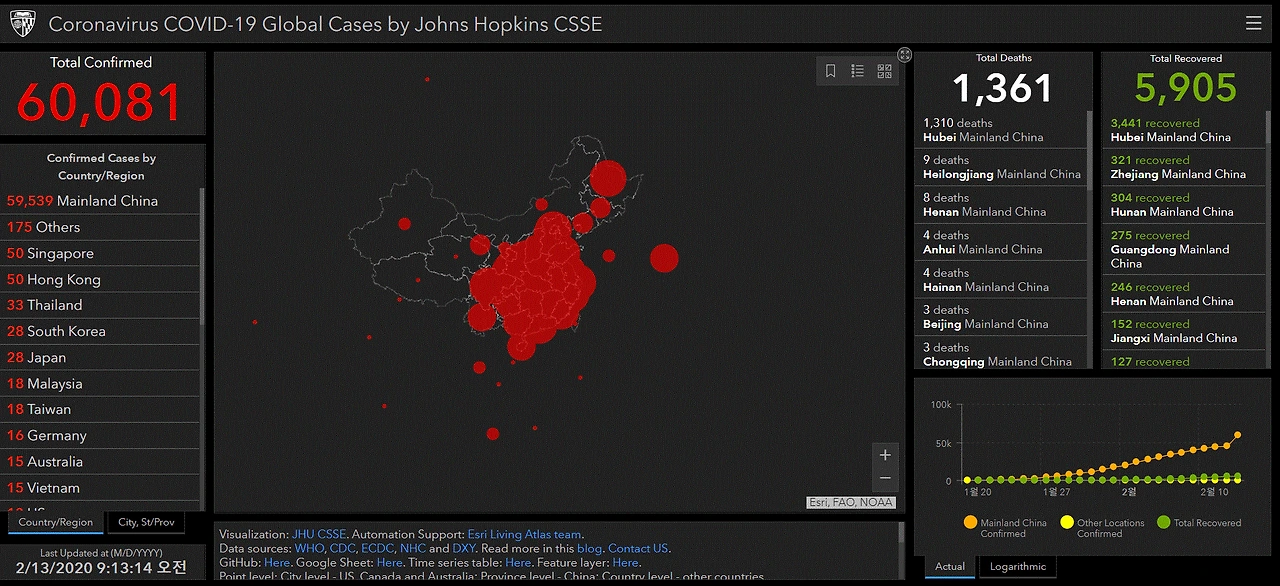Select Germany in the confirmed cases list
1280x586 pixels.
(100, 435)
